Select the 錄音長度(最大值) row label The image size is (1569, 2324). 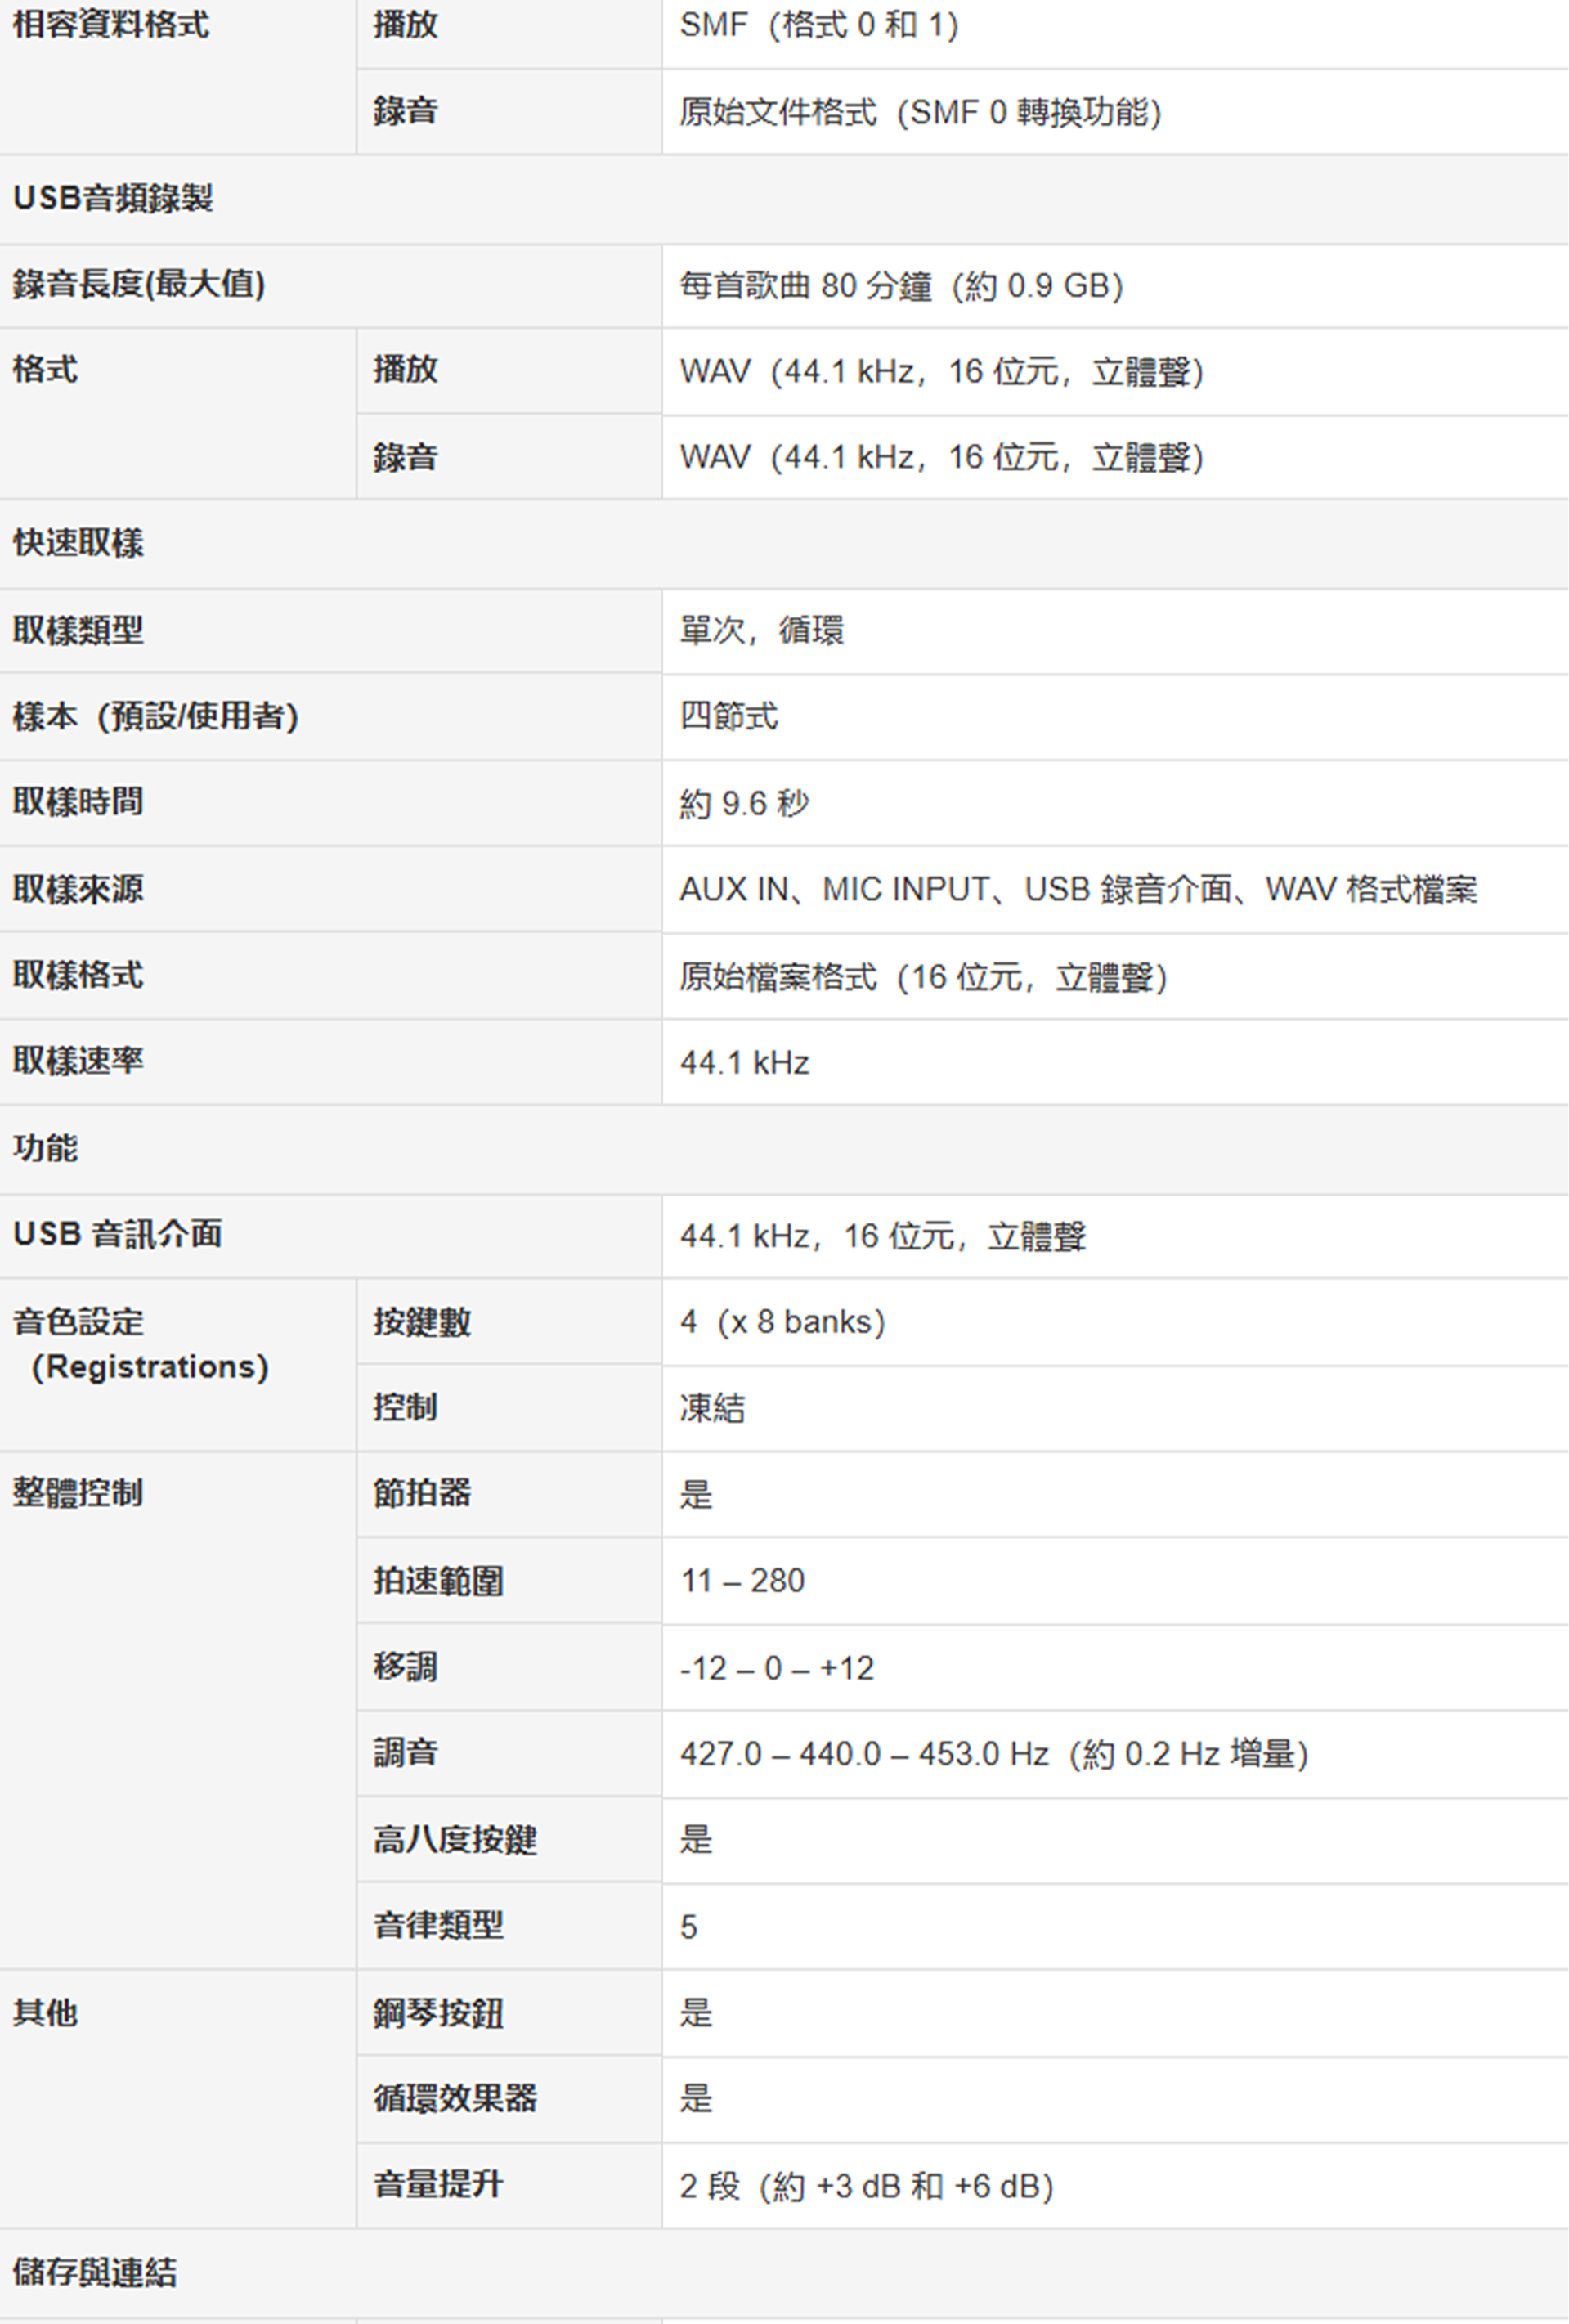(x=139, y=284)
